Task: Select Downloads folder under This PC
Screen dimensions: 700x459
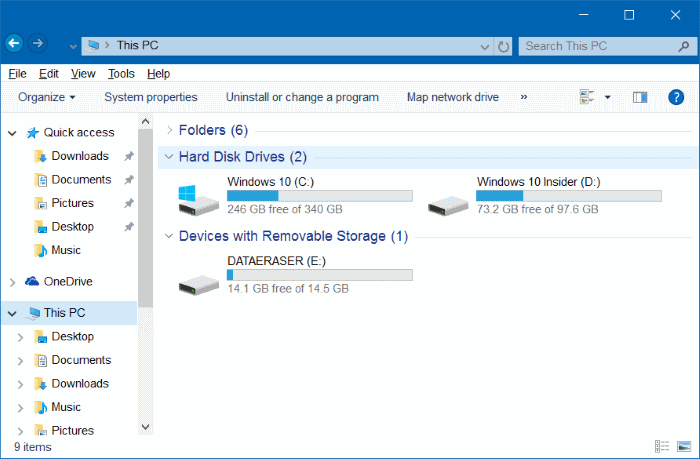Action: click(x=80, y=384)
